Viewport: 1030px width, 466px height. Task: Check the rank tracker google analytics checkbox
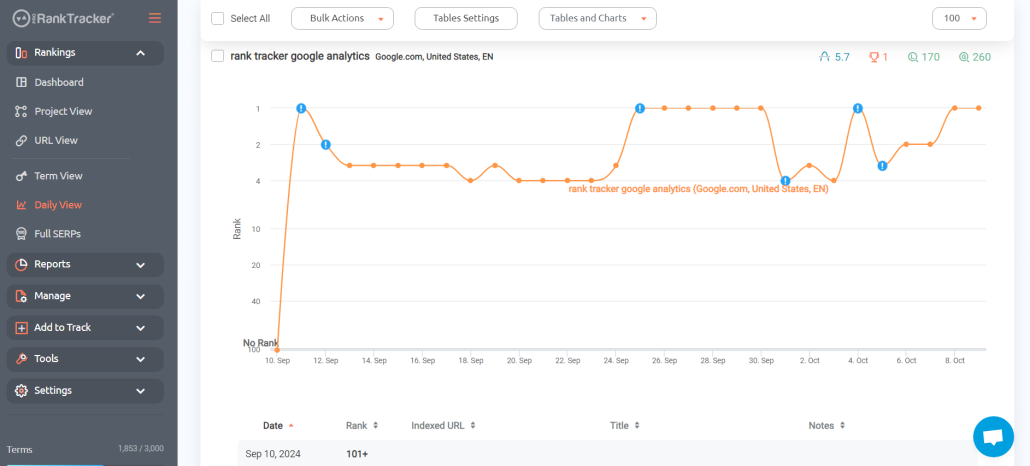tap(217, 56)
